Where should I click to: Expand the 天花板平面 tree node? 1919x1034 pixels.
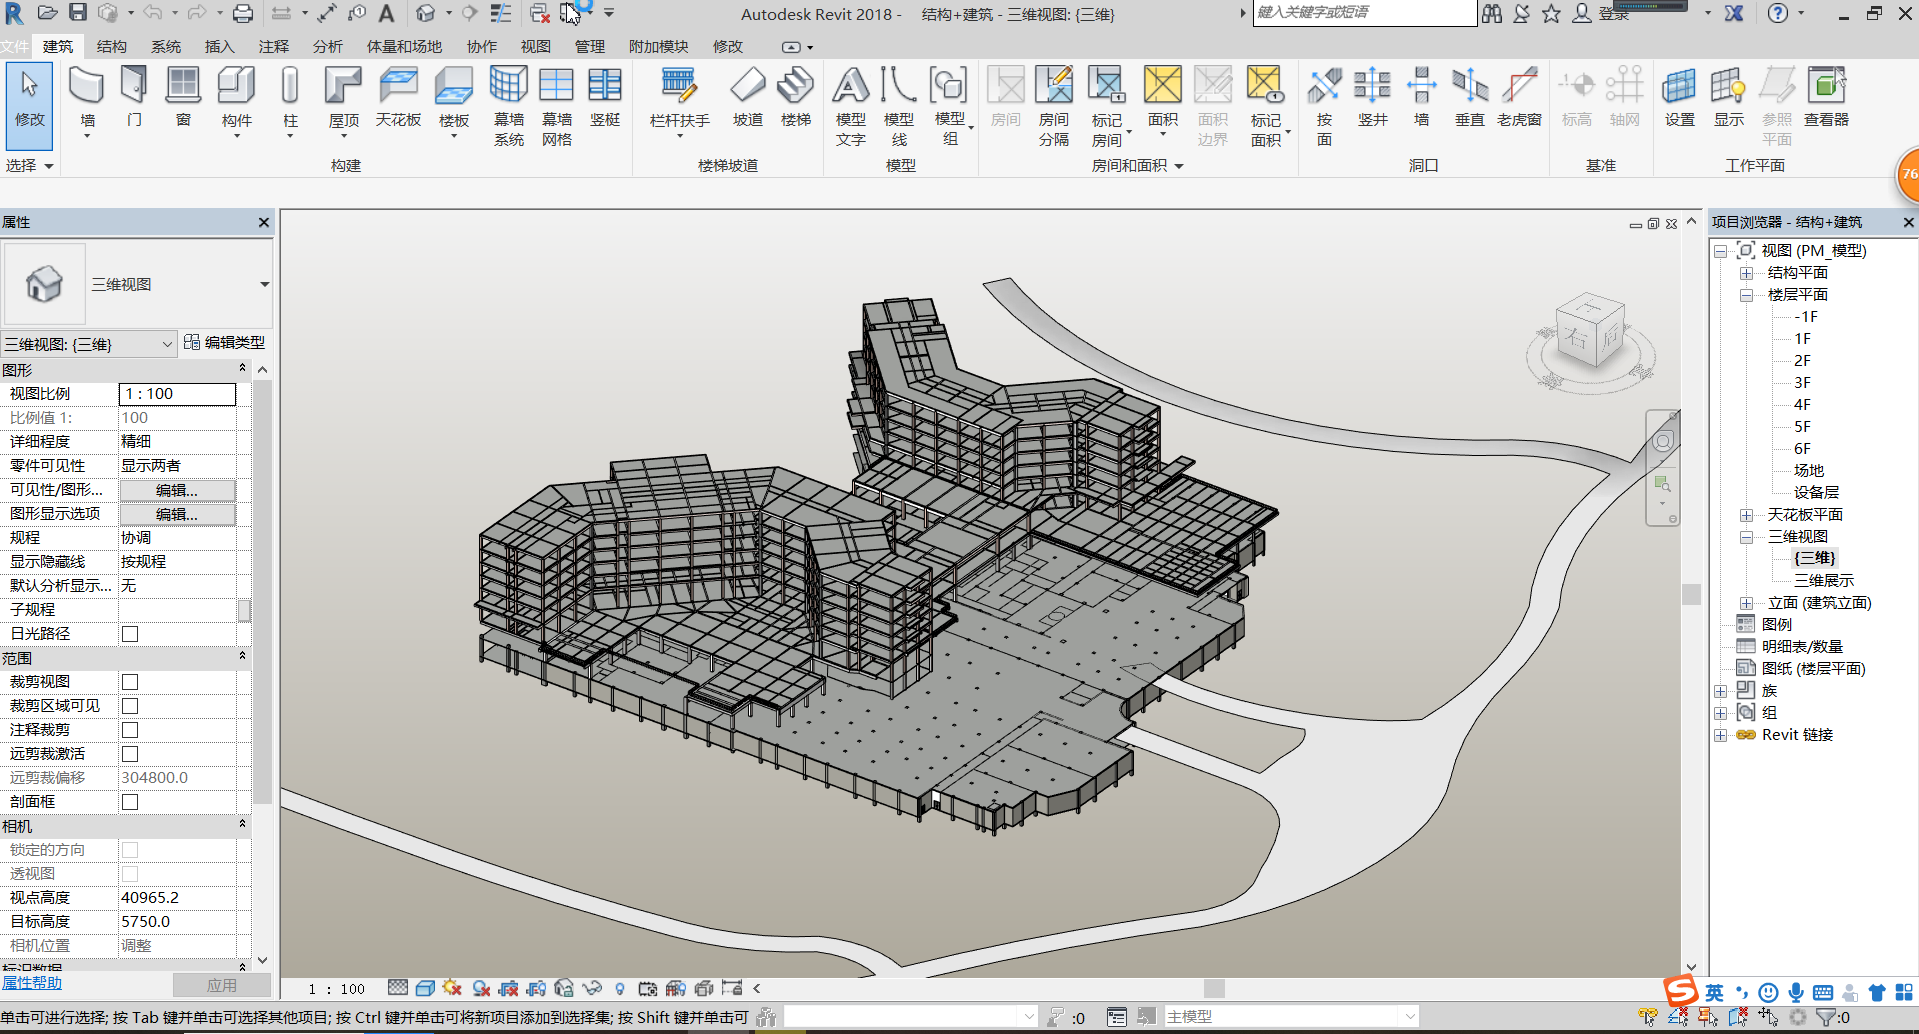[x=1746, y=515]
